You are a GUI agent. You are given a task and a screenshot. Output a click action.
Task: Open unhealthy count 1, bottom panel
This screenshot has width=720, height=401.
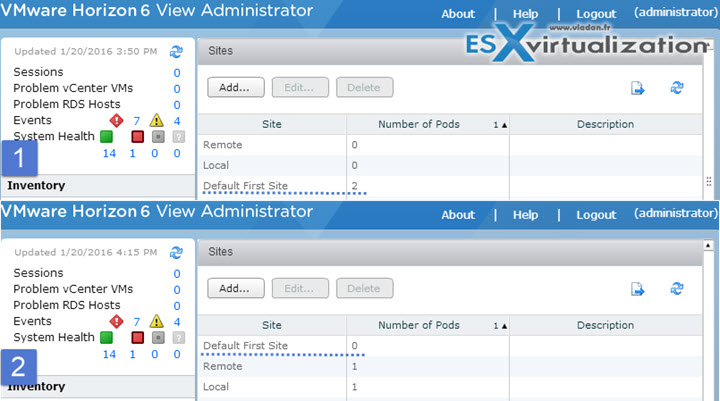click(x=133, y=355)
